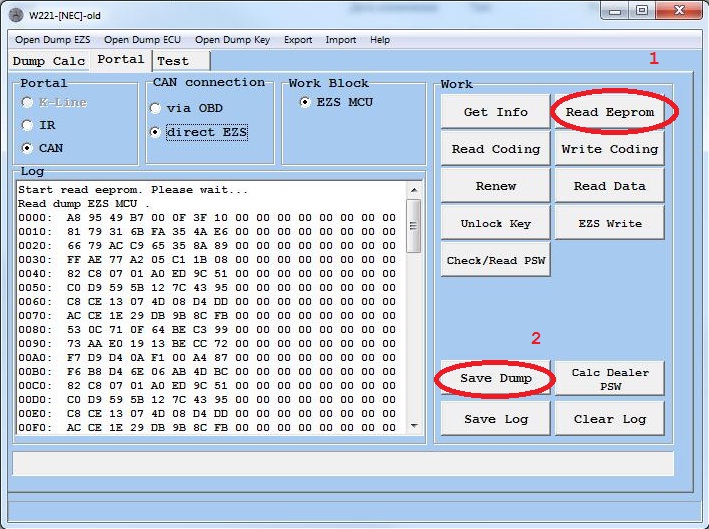709x529 pixels.
Task: Open the Open Dump EZS menu
Action: pyautogui.click(x=52, y=40)
